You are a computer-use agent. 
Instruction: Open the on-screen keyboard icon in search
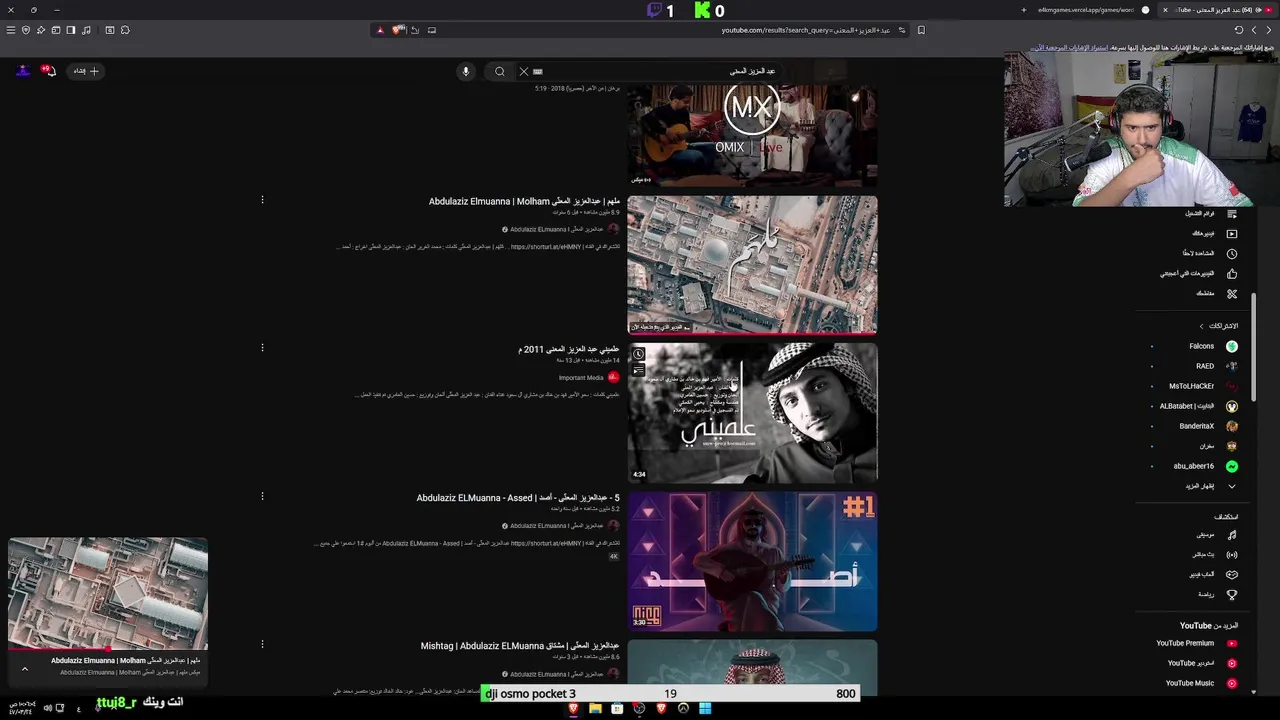[x=538, y=71]
